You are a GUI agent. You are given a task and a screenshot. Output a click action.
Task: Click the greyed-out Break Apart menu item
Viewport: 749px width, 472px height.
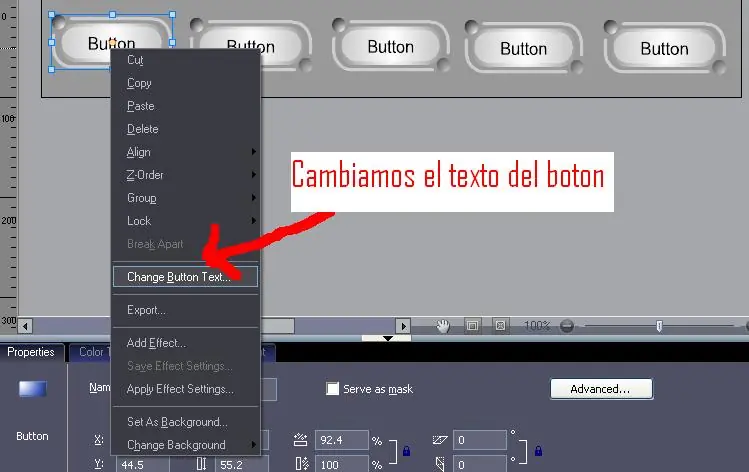(x=187, y=244)
